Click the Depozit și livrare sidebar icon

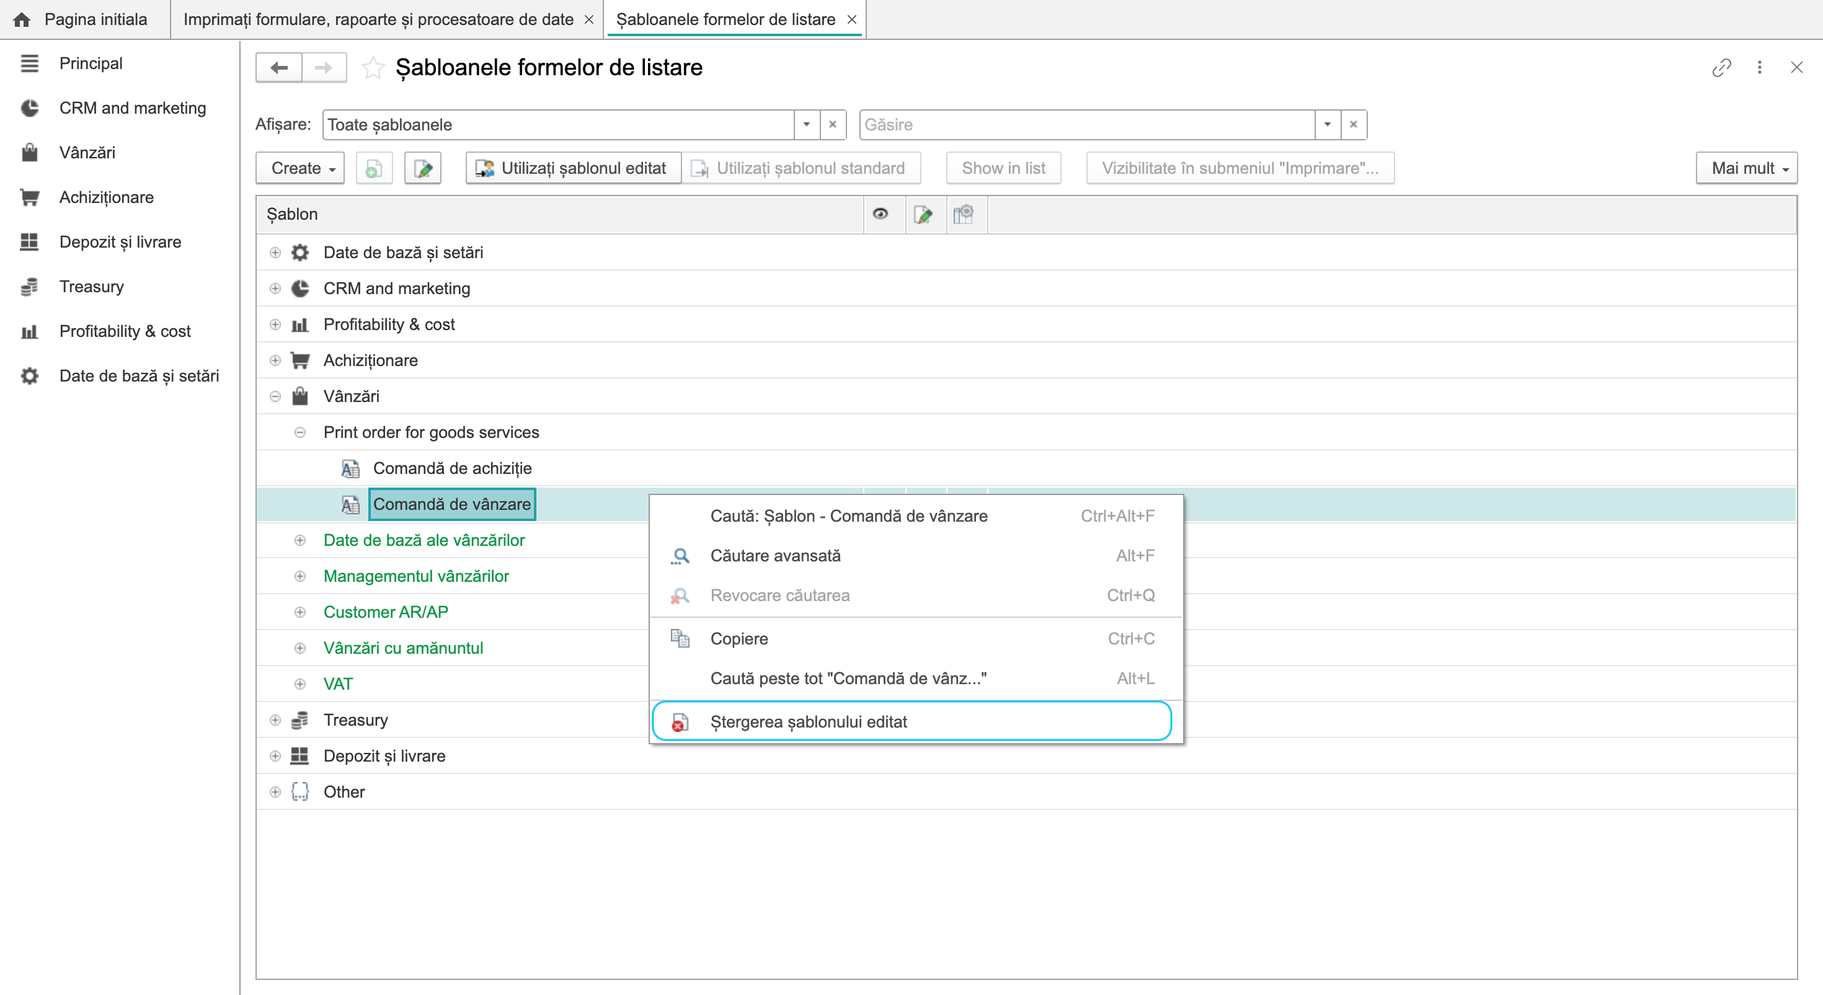click(30, 242)
